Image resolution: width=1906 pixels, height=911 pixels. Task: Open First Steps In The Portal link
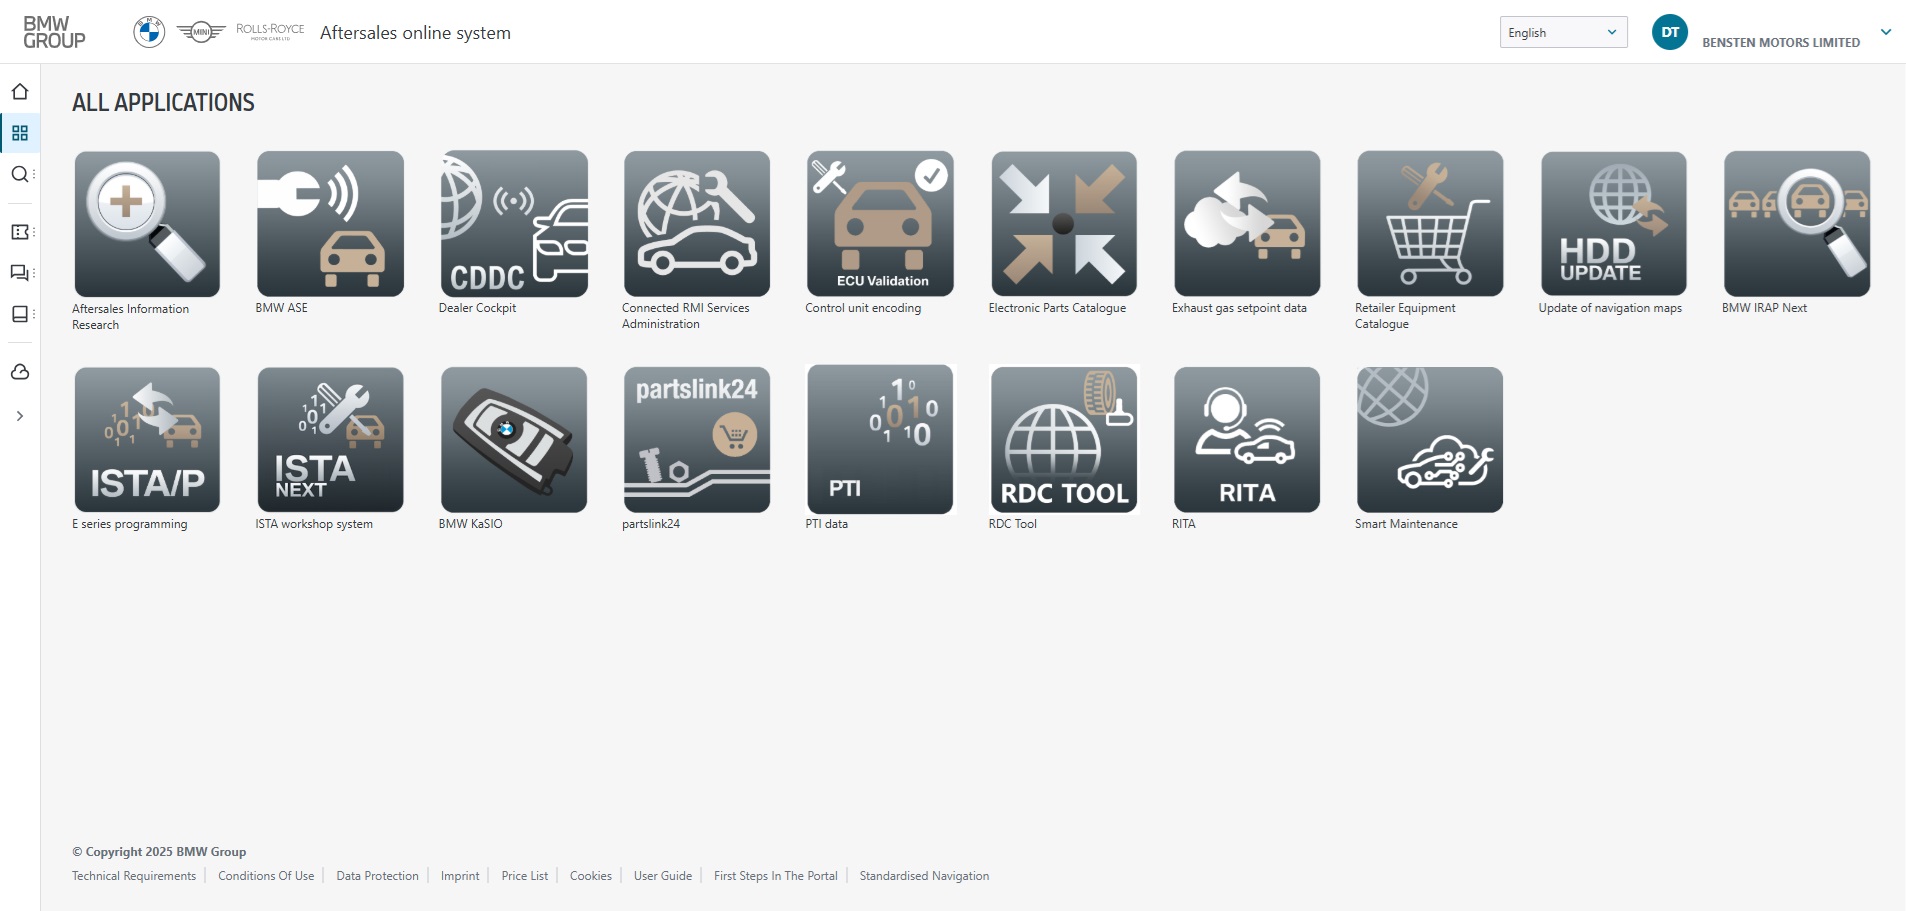coord(776,876)
